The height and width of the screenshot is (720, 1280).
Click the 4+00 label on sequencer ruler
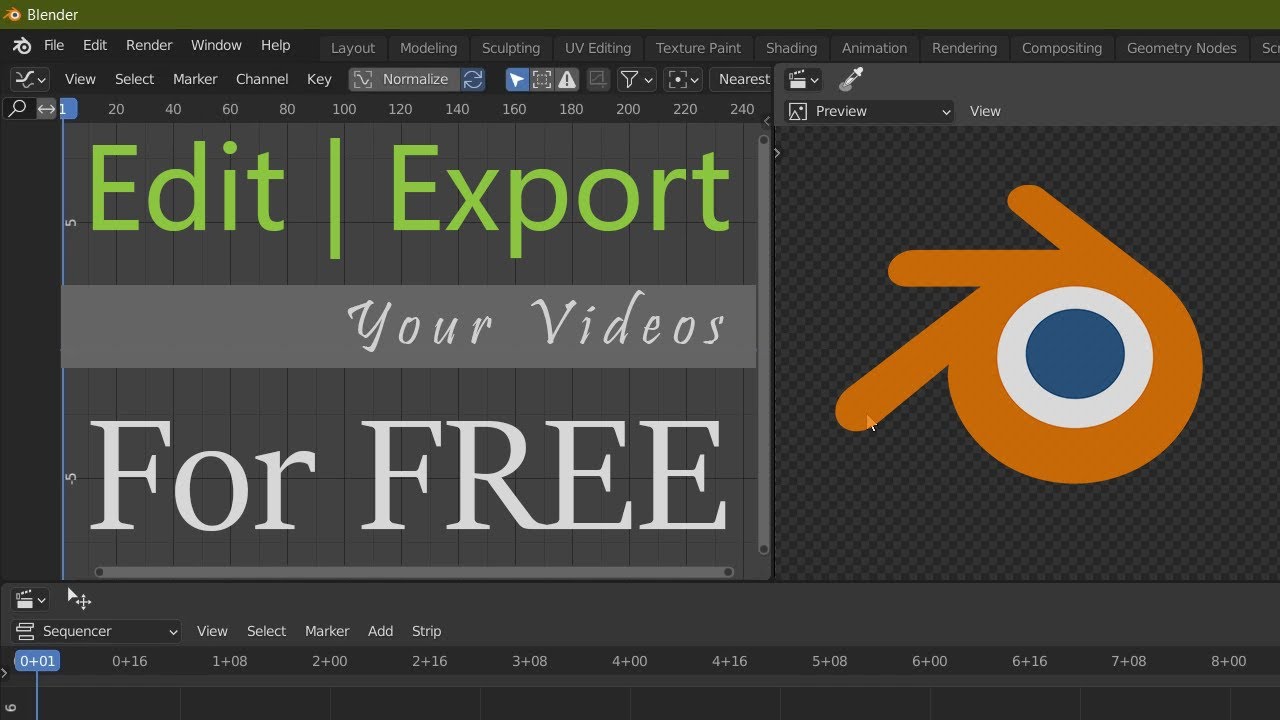point(629,661)
